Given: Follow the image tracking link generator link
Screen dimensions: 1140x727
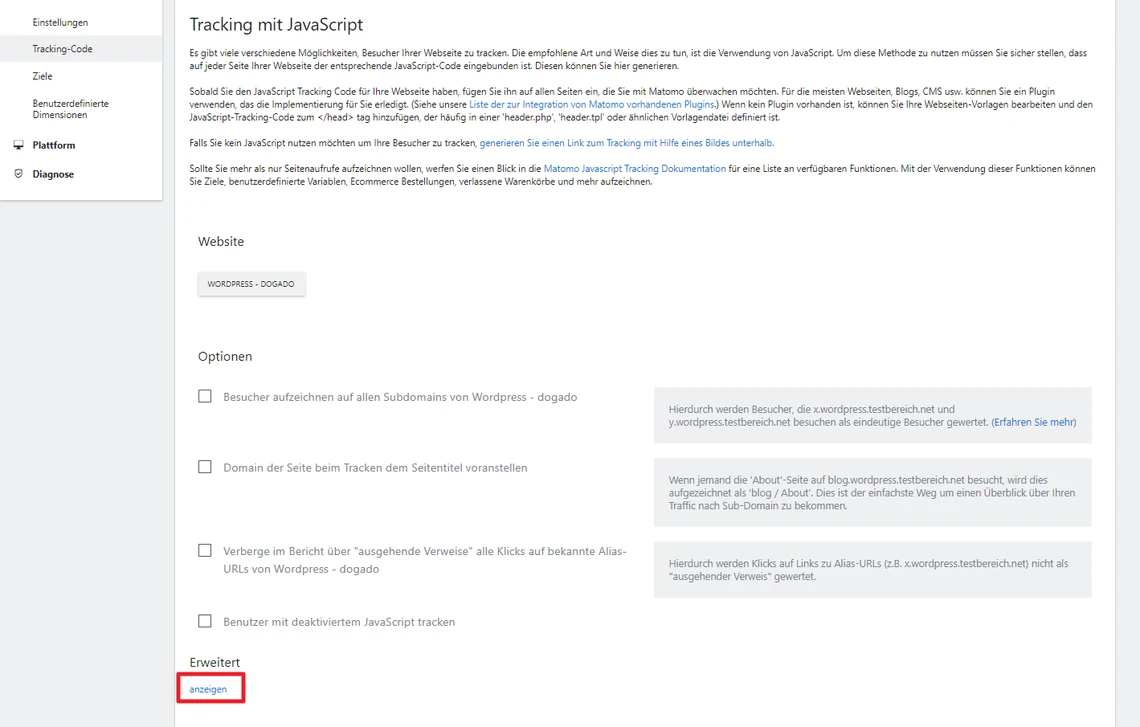Looking at the screenshot, I should click(x=626, y=143).
